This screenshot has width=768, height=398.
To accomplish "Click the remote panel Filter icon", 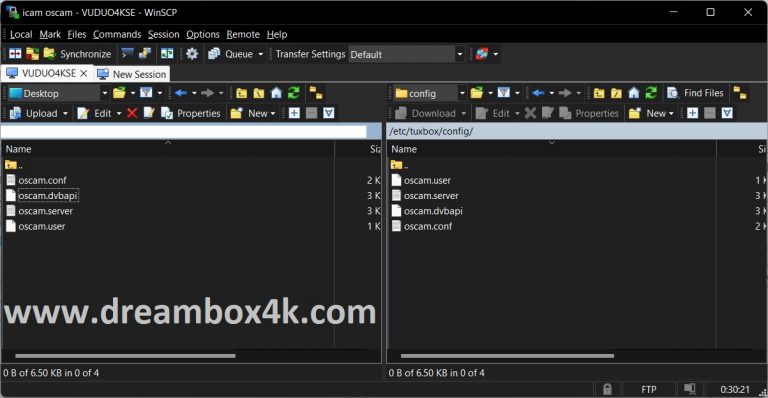I will click(504, 93).
